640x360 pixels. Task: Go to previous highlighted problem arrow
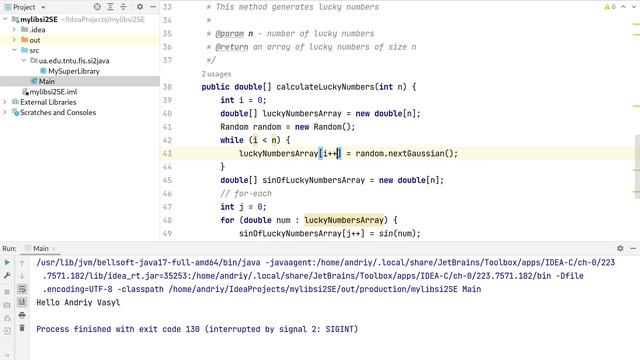pos(623,7)
